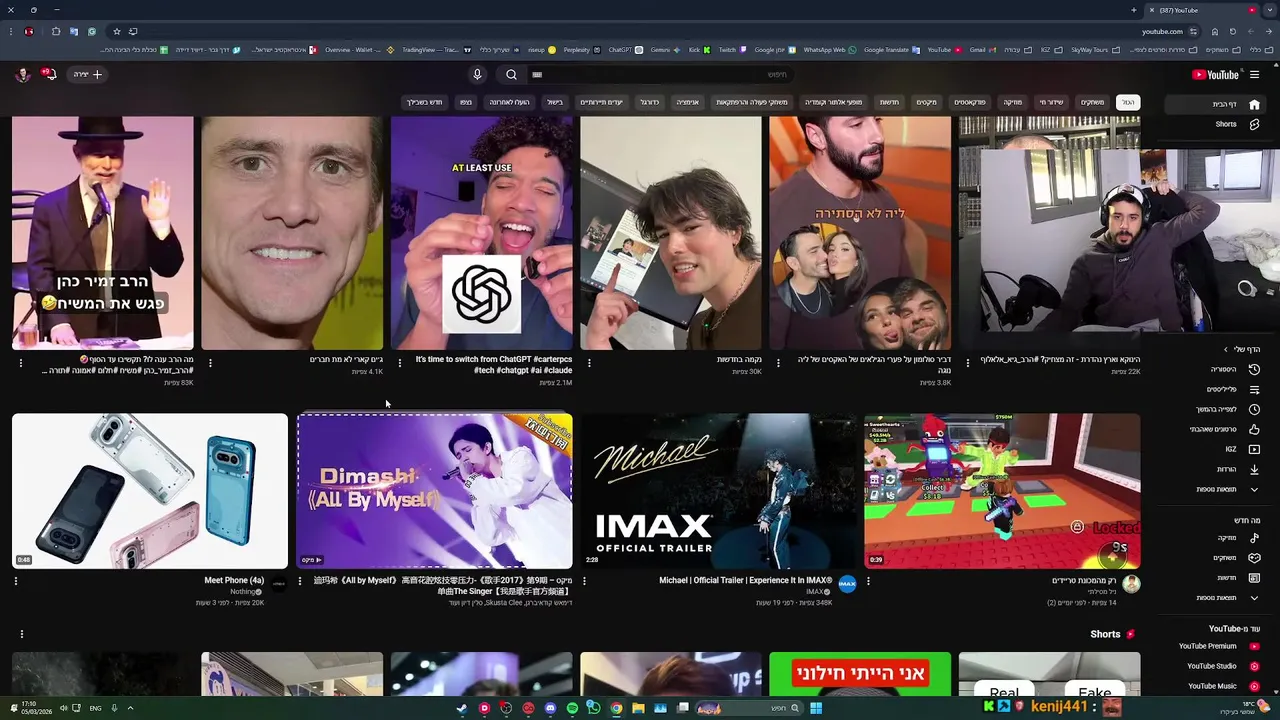Click 'Meet Phone (4a)' video title
The height and width of the screenshot is (720, 1280).
pos(234,580)
